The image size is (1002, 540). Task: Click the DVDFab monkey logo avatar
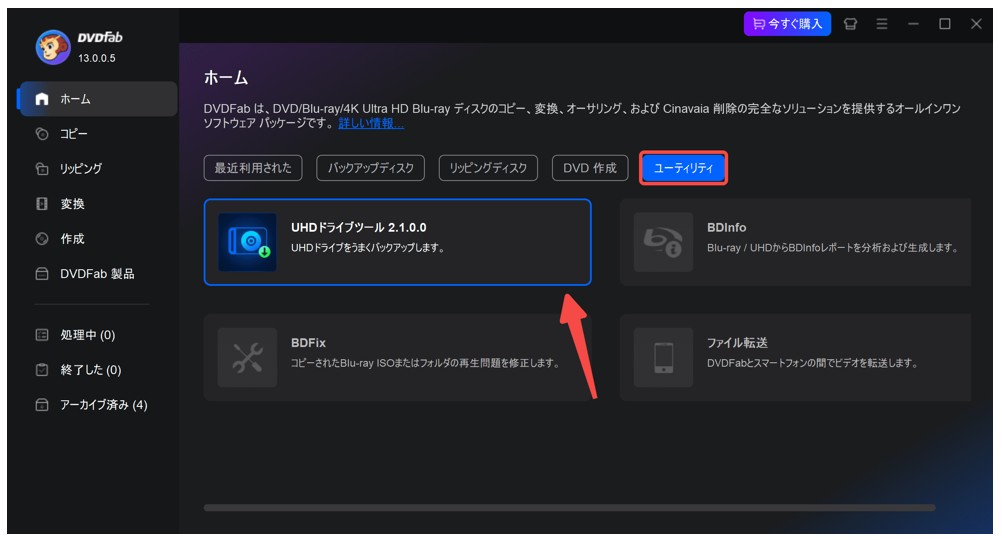pyautogui.click(x=53, y=47)
